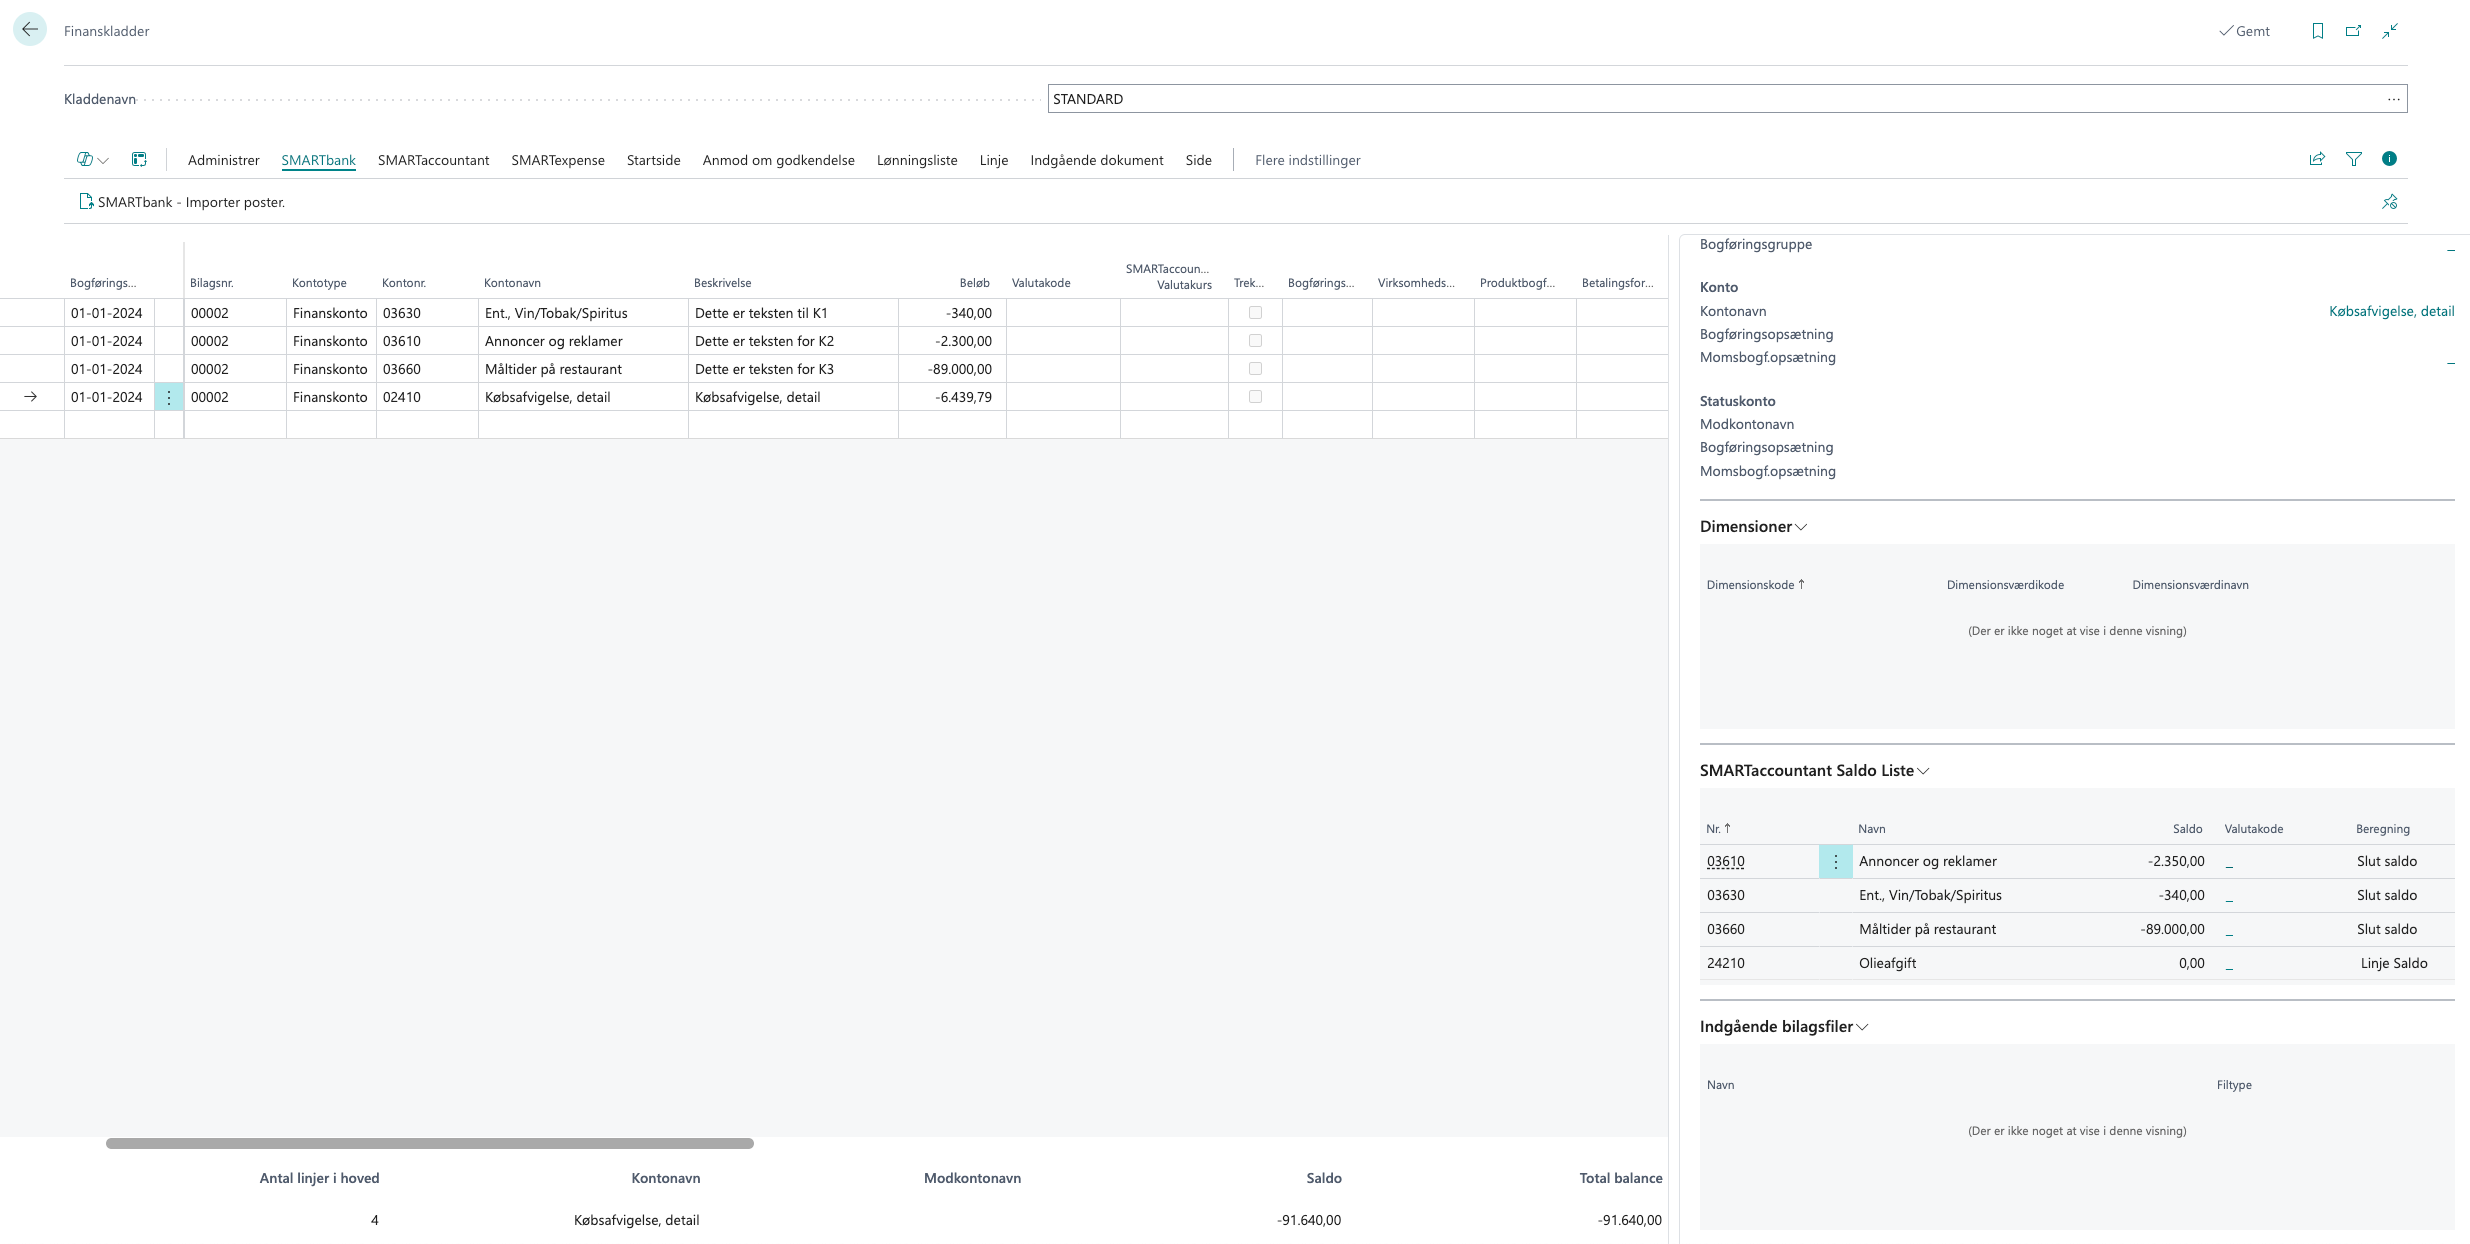Open edit in Excel grid icon
The image size is (2470, 1244).
[139, 160]
